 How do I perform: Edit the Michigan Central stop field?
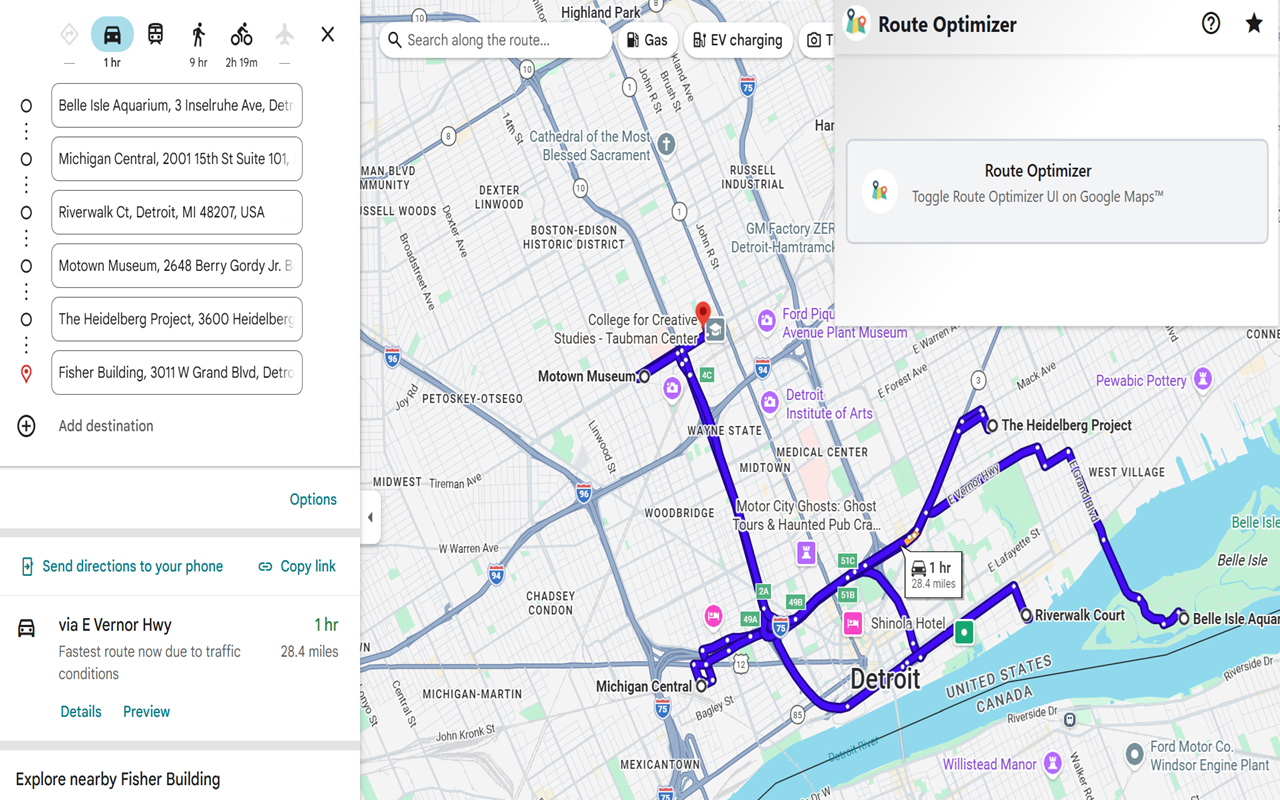pyautogui.click(x=177, y=159)
